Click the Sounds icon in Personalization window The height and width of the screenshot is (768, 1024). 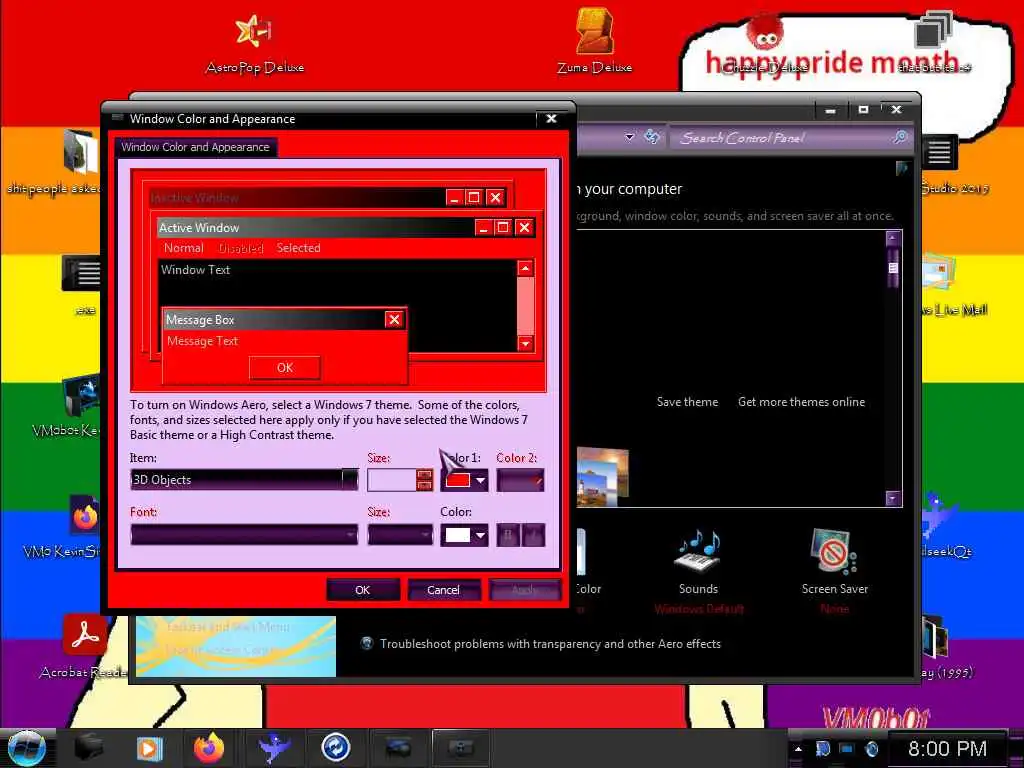coord(698,552)
